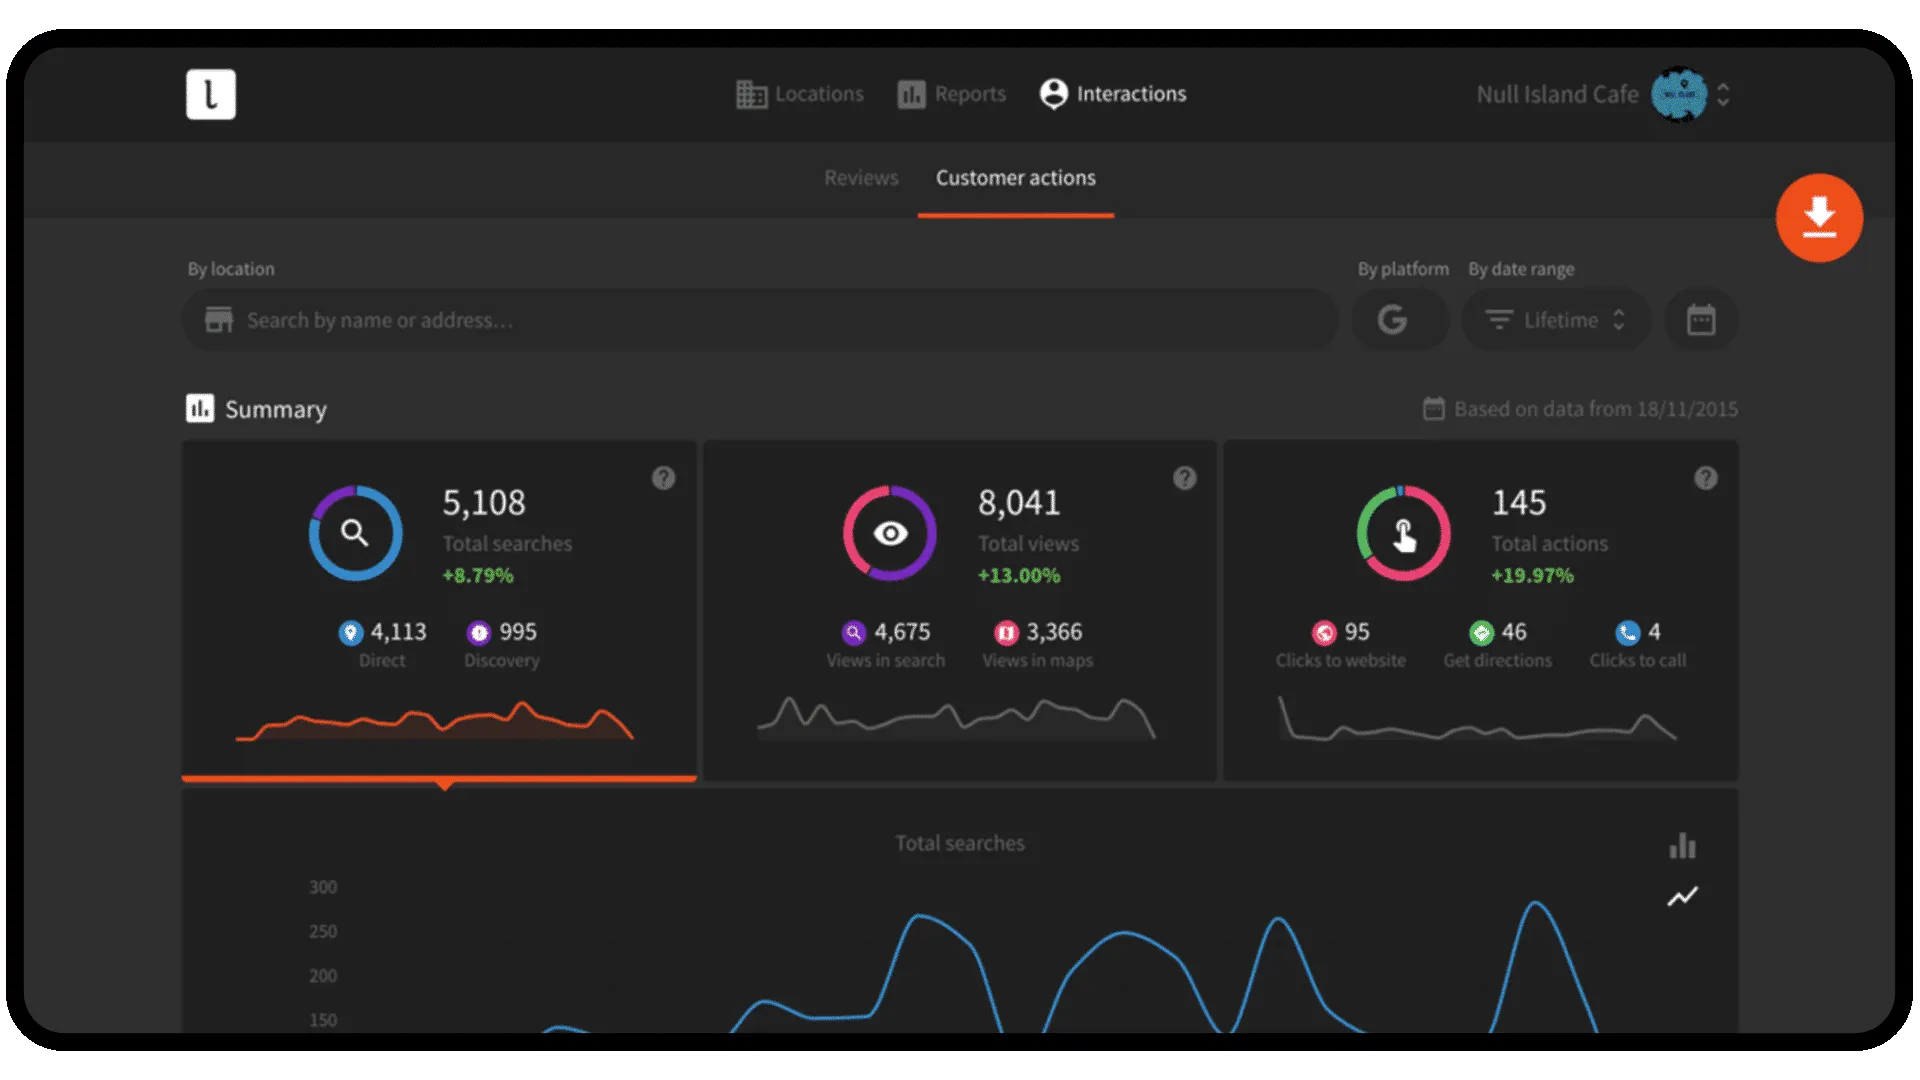This screenshot has width=1920, height=1080.
Task: Open help for Total searches card
Action: click(663, 478)
